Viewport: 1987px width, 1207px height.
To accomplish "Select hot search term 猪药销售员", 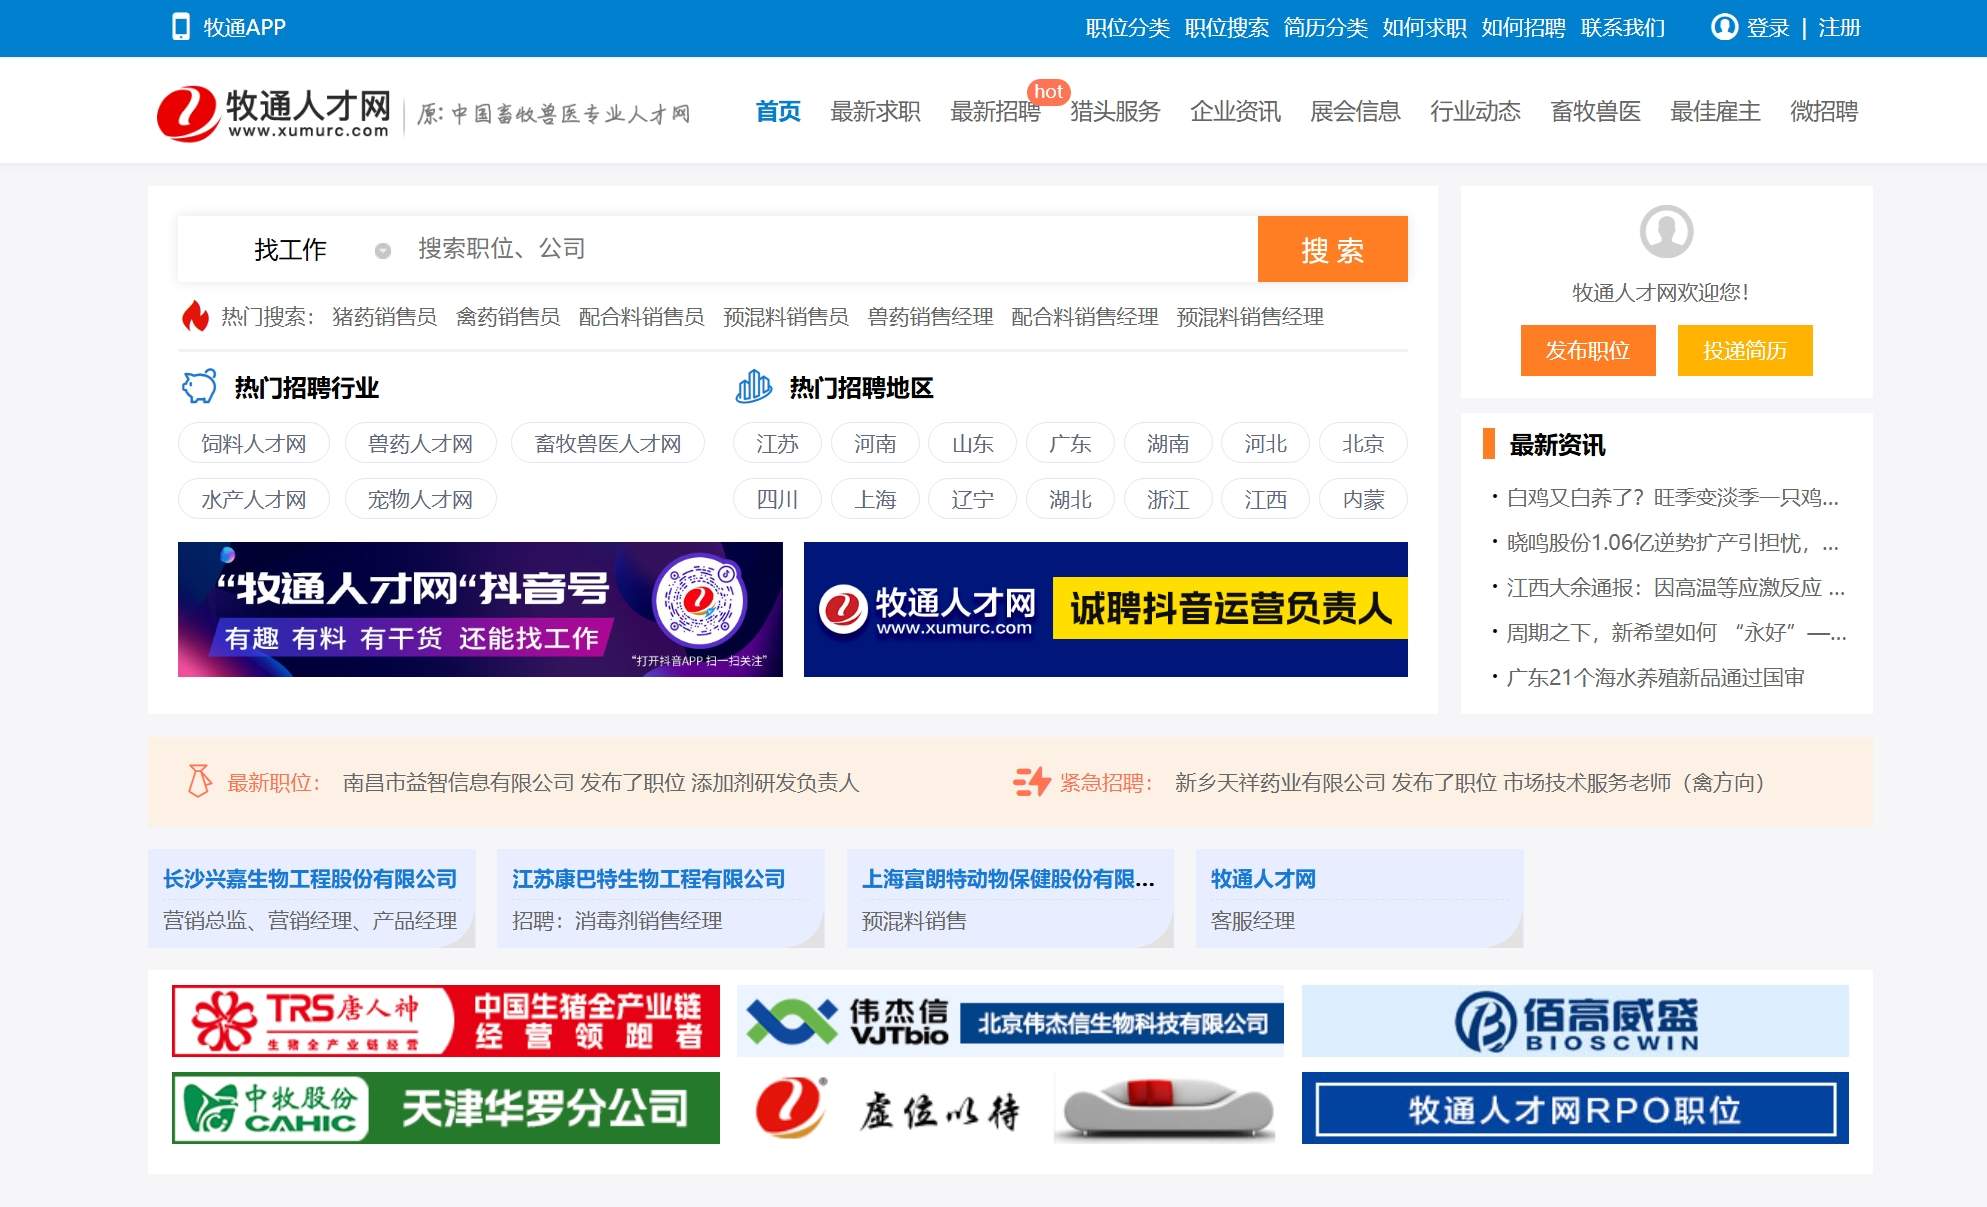I will [384, 317].
